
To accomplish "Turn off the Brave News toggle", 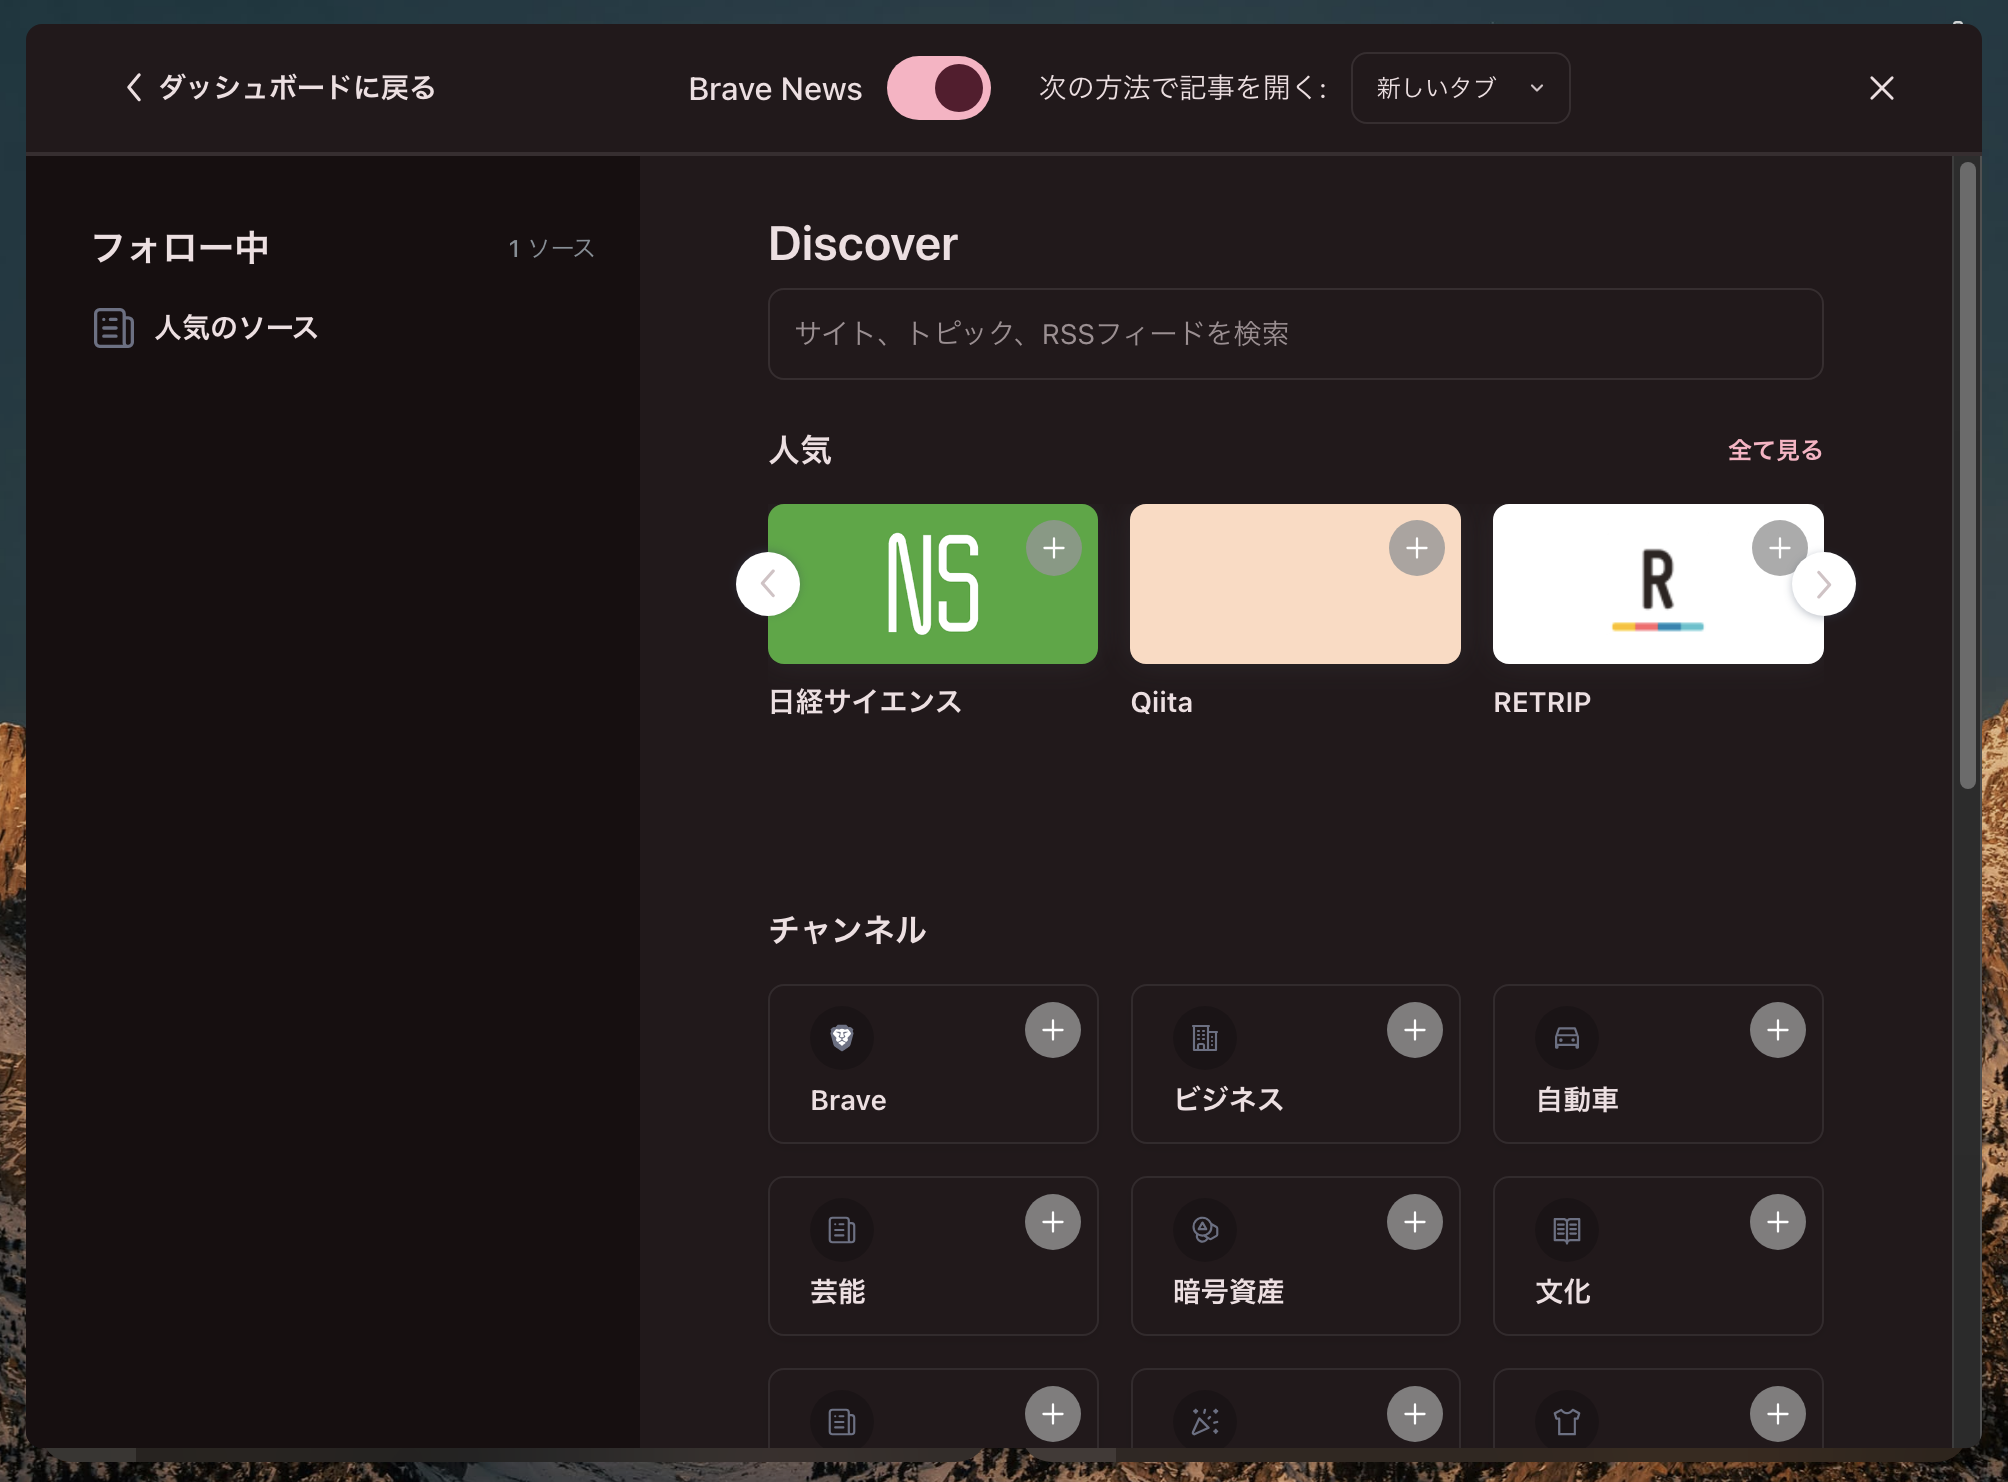I will (x=938, y=88).
